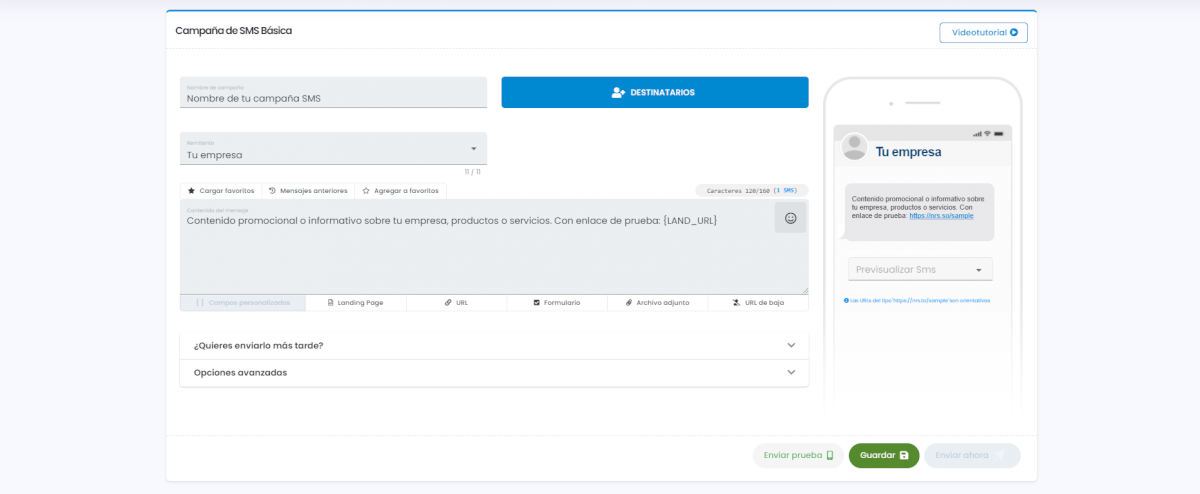Click Agregar a favoritos
The image size is (1200, 494).
click(x=400, y=190)
